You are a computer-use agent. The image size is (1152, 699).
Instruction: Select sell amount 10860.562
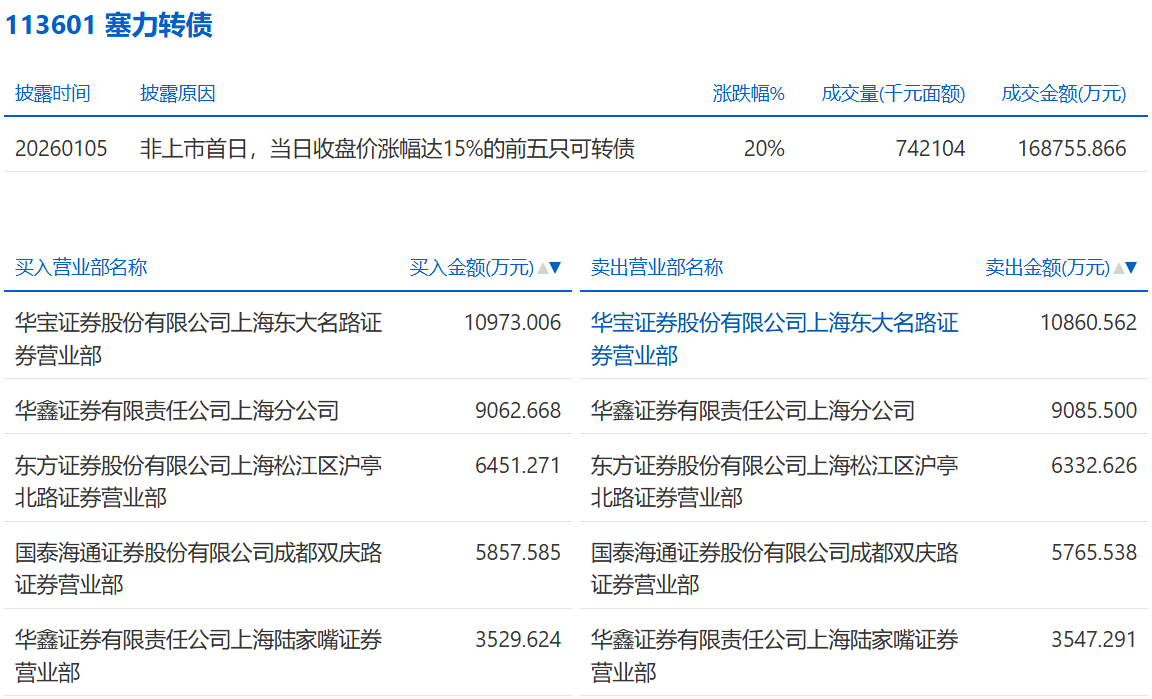(x=1089, y=323)
